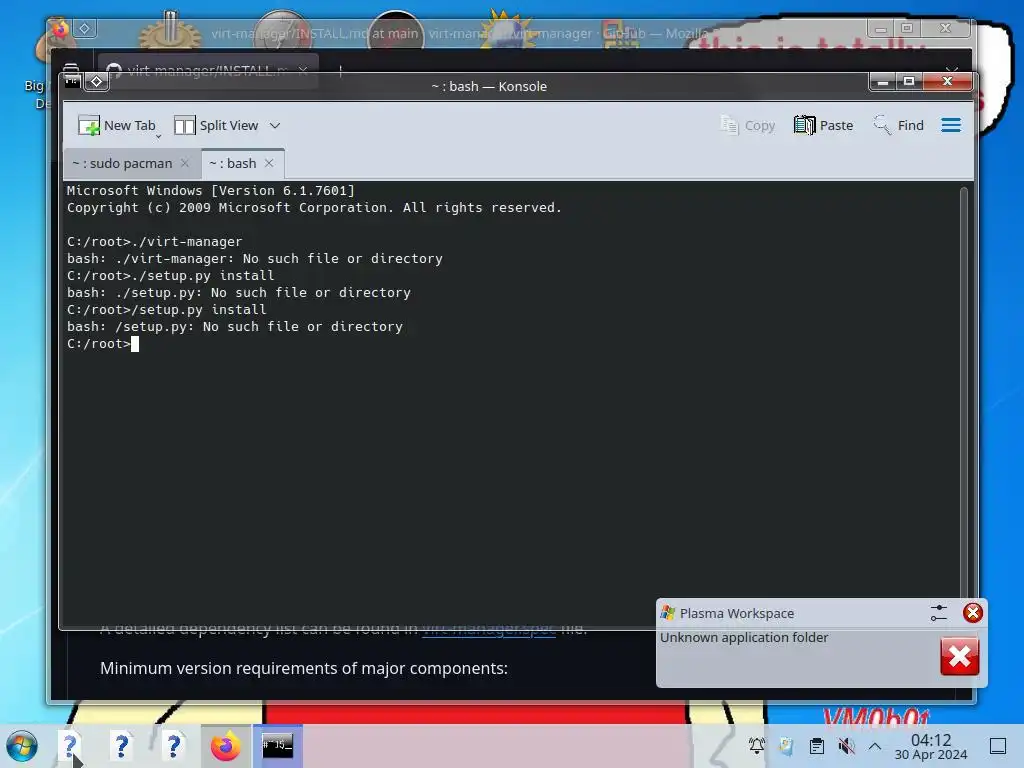1024x768 pixels.
Task: Expand hidden system tray icons
Action: [x=875, y=746]
